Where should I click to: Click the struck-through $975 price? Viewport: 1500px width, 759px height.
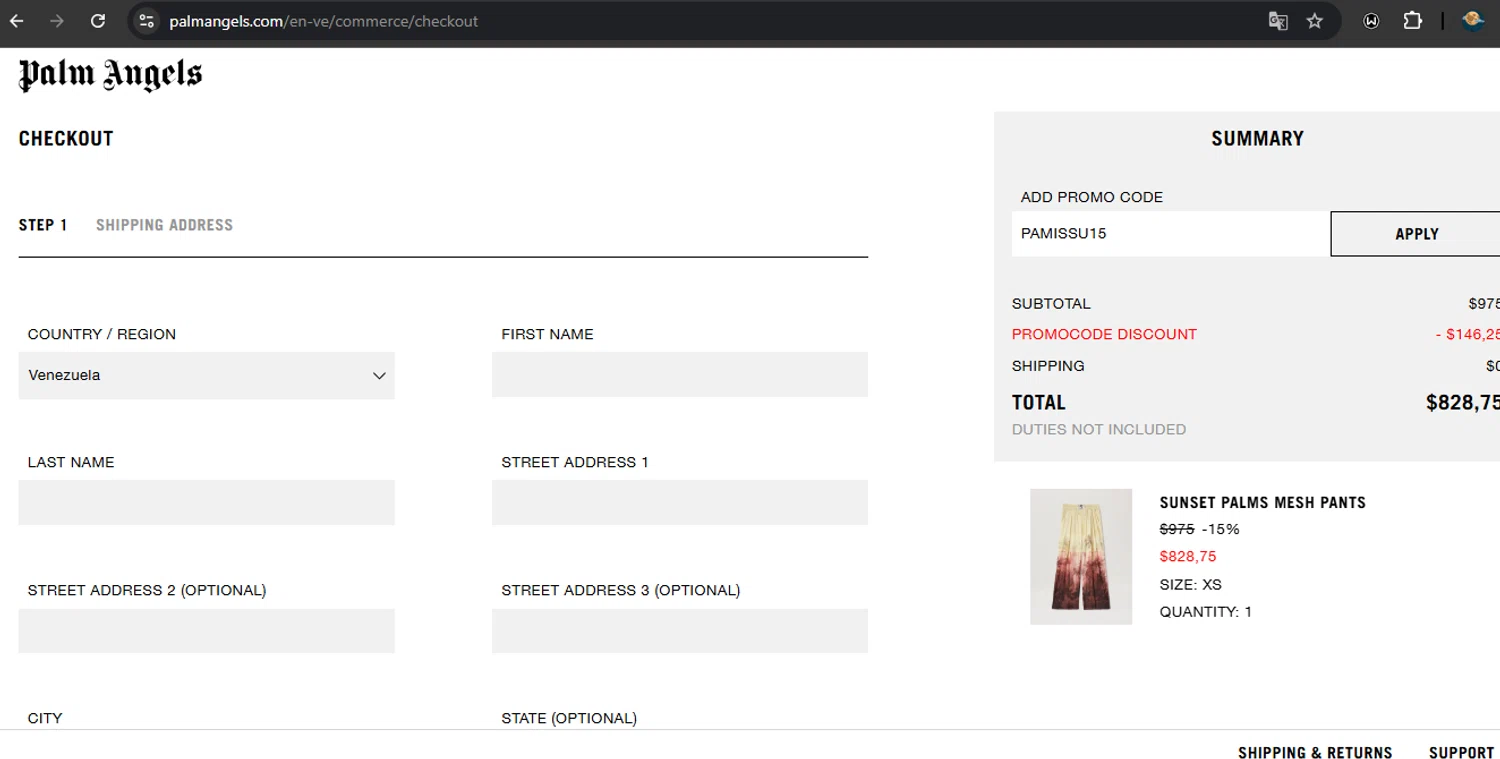(1177, 529)
